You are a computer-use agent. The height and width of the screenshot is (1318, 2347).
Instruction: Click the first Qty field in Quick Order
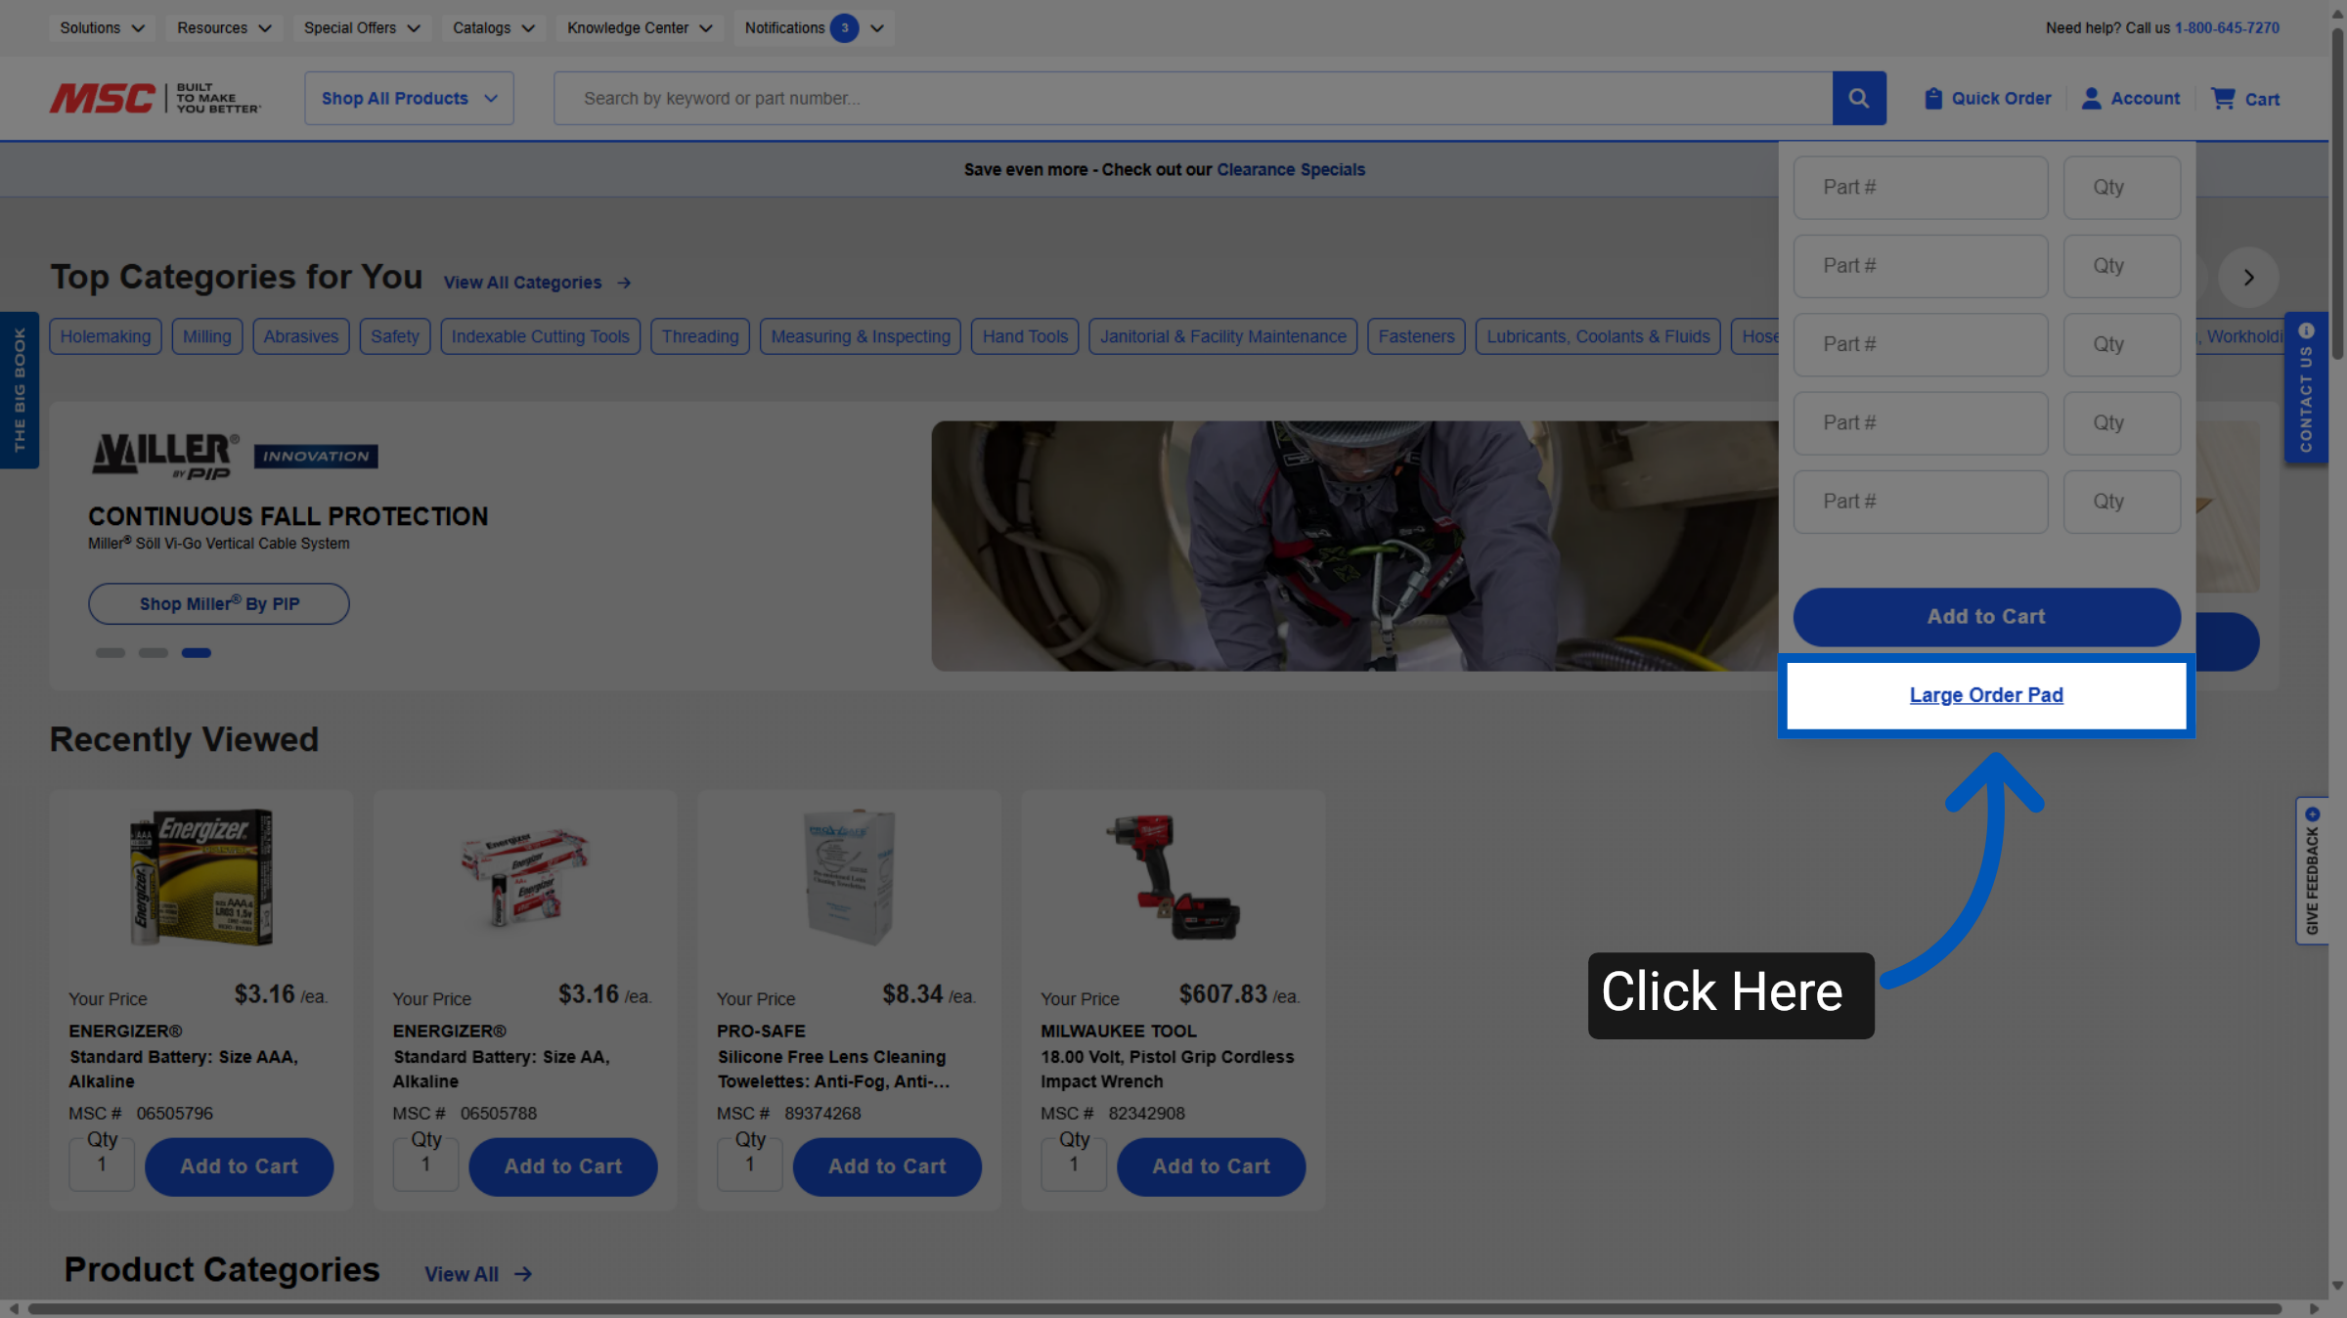point(2122,187)
